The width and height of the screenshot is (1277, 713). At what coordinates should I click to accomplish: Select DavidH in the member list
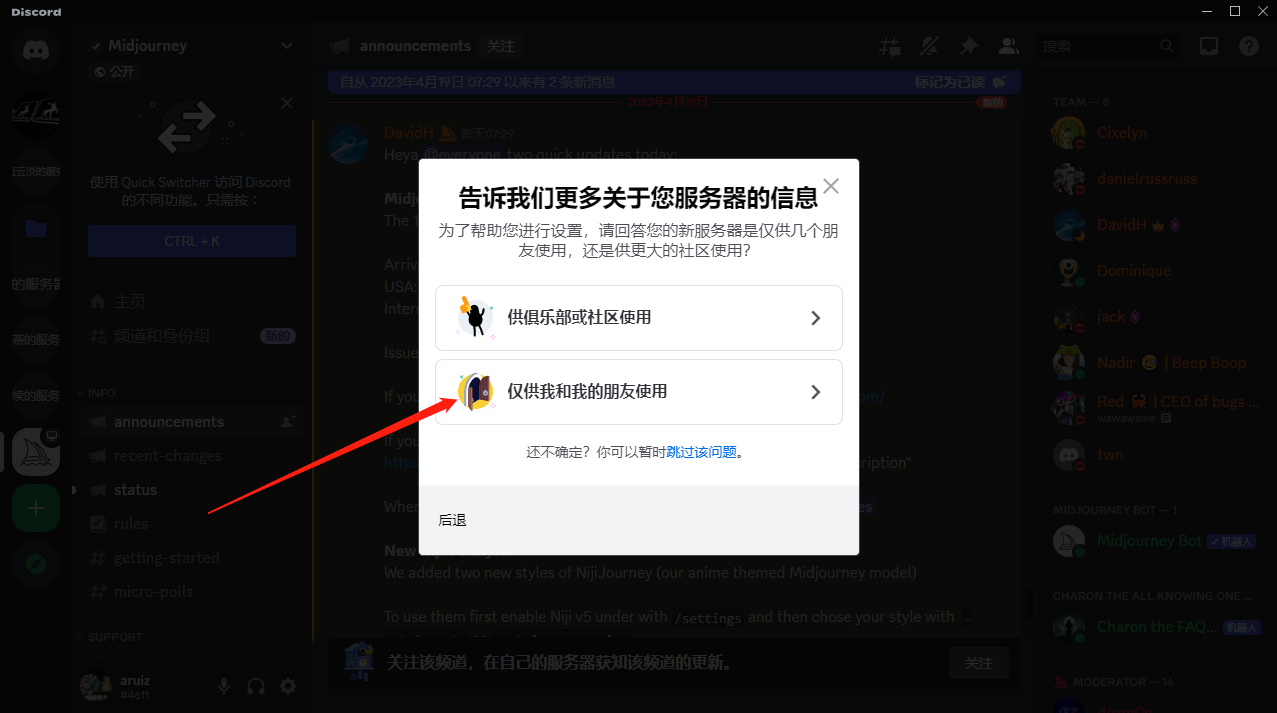[x=1157, y=225]
